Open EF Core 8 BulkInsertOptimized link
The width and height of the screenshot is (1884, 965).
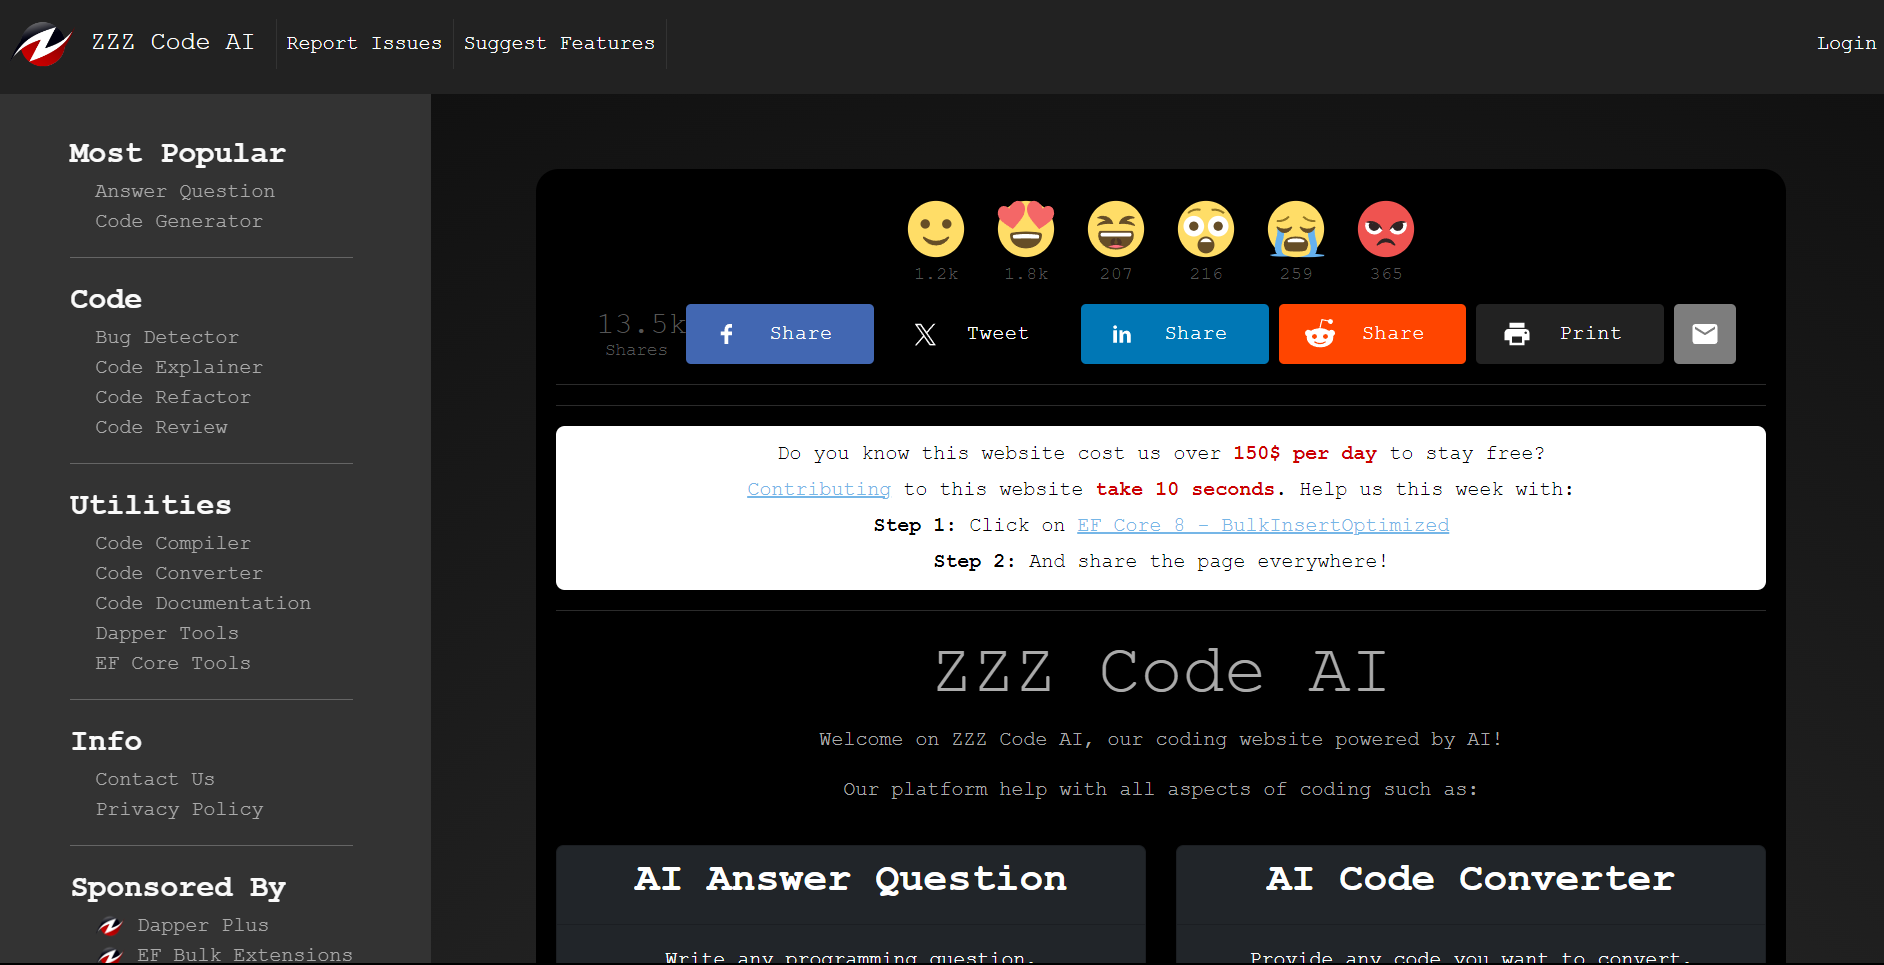point(1262,526)
